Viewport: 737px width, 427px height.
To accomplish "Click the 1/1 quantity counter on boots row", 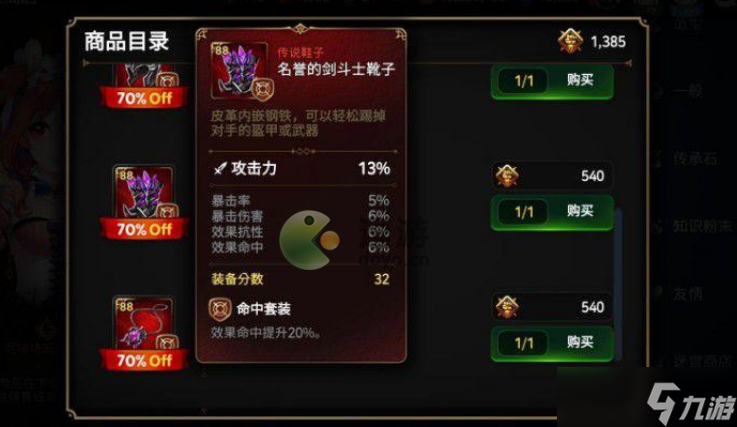I will pyautogui.click(x=524, y=212).
